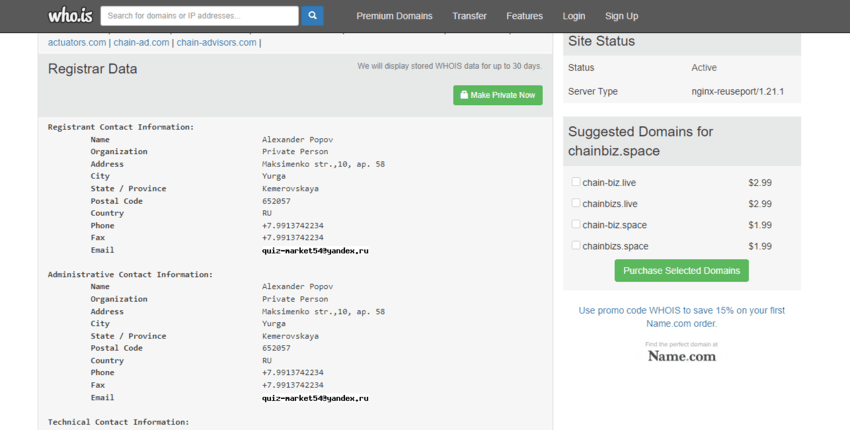Open the promo code WHOIS offer link

681,317
